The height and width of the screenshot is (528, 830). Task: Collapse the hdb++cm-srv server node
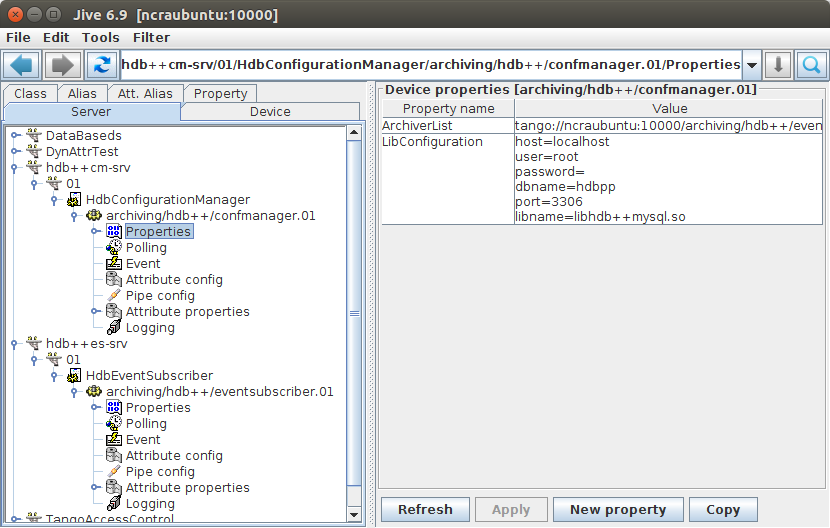point(14,168)
